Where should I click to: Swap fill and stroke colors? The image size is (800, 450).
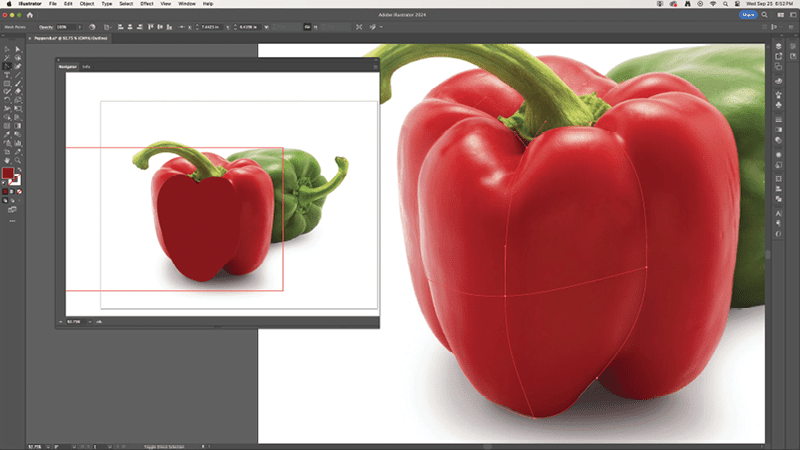[19, 170]
